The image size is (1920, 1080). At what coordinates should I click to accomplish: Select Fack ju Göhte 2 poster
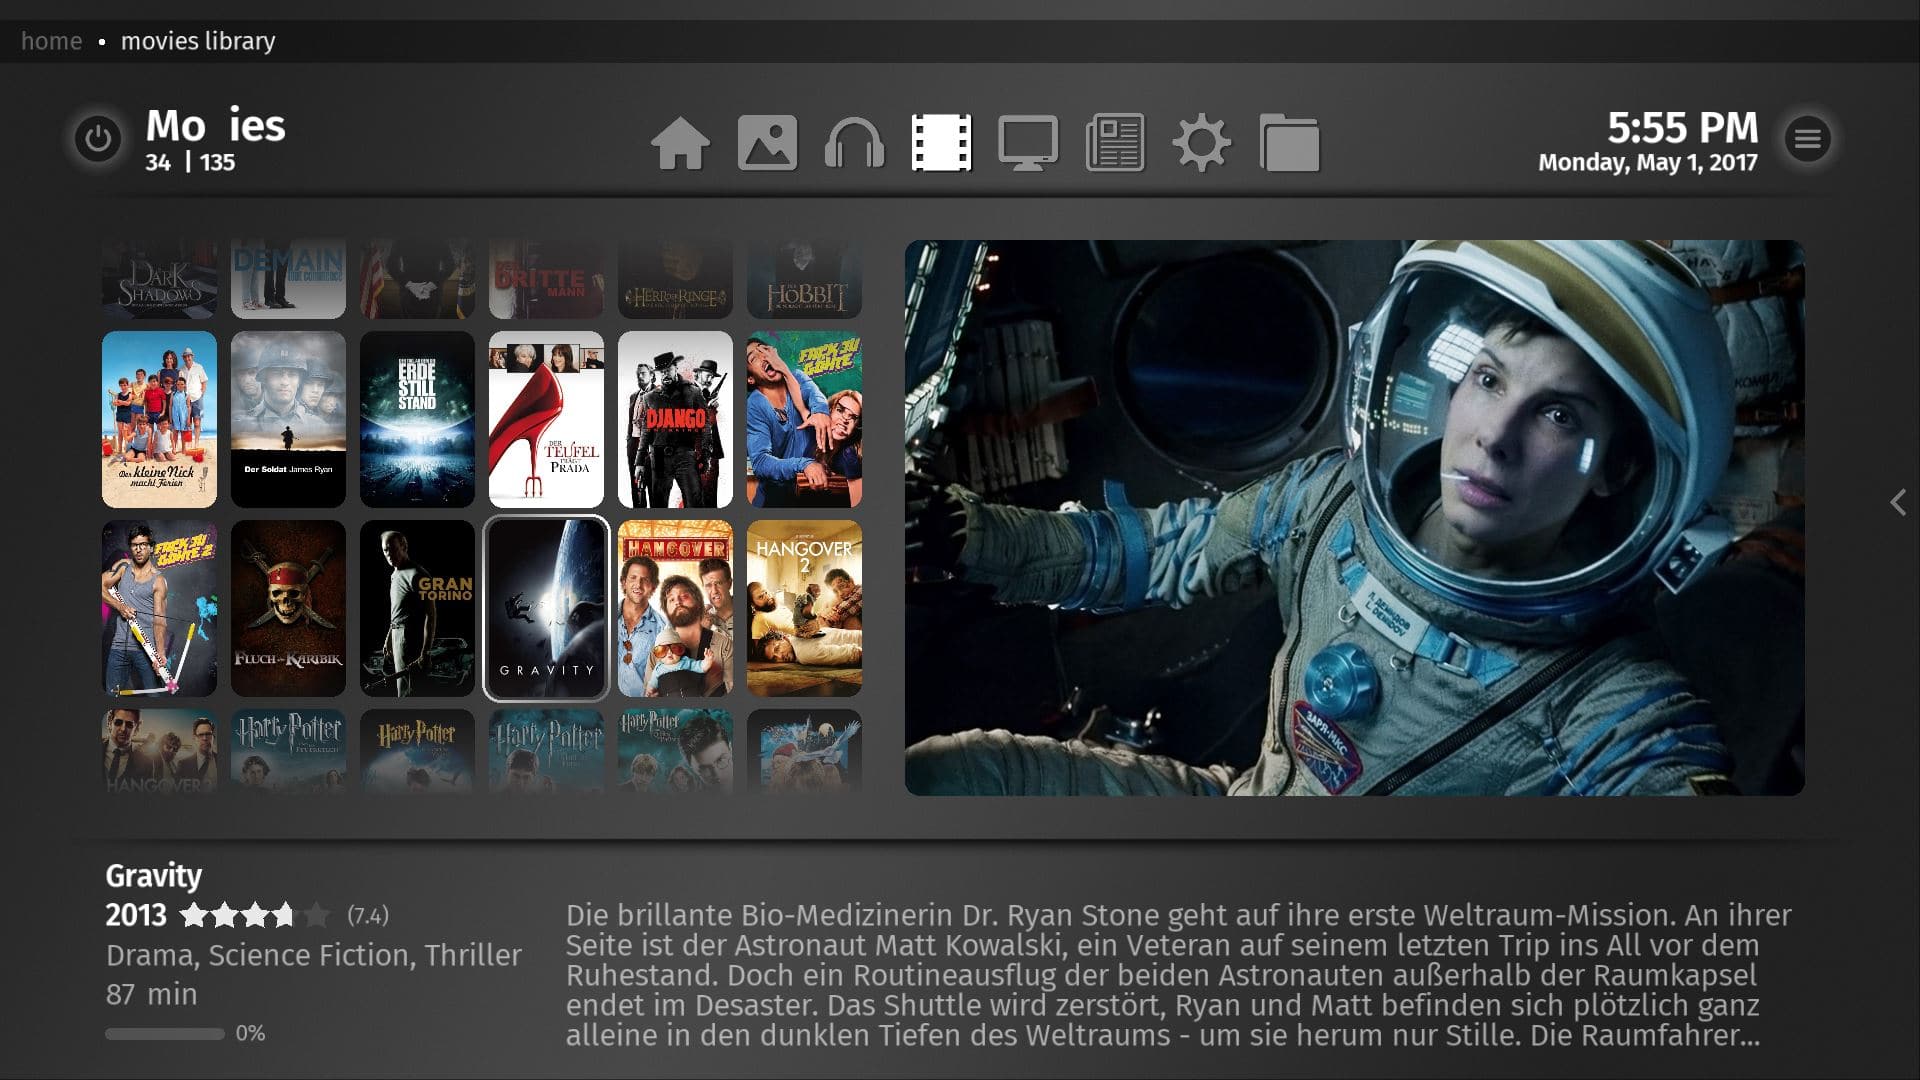pos(159,608)
